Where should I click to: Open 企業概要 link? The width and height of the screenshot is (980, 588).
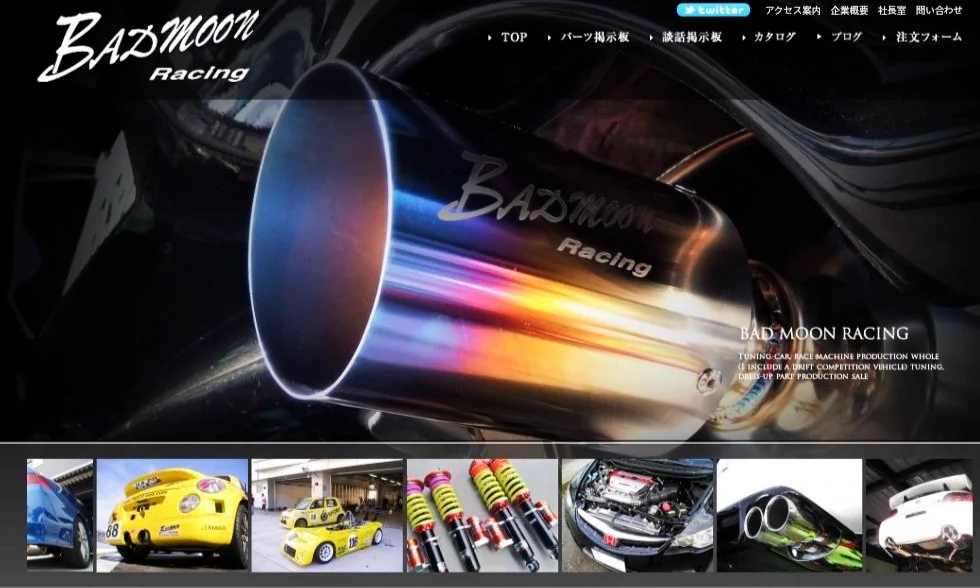[x=849, y=11]
